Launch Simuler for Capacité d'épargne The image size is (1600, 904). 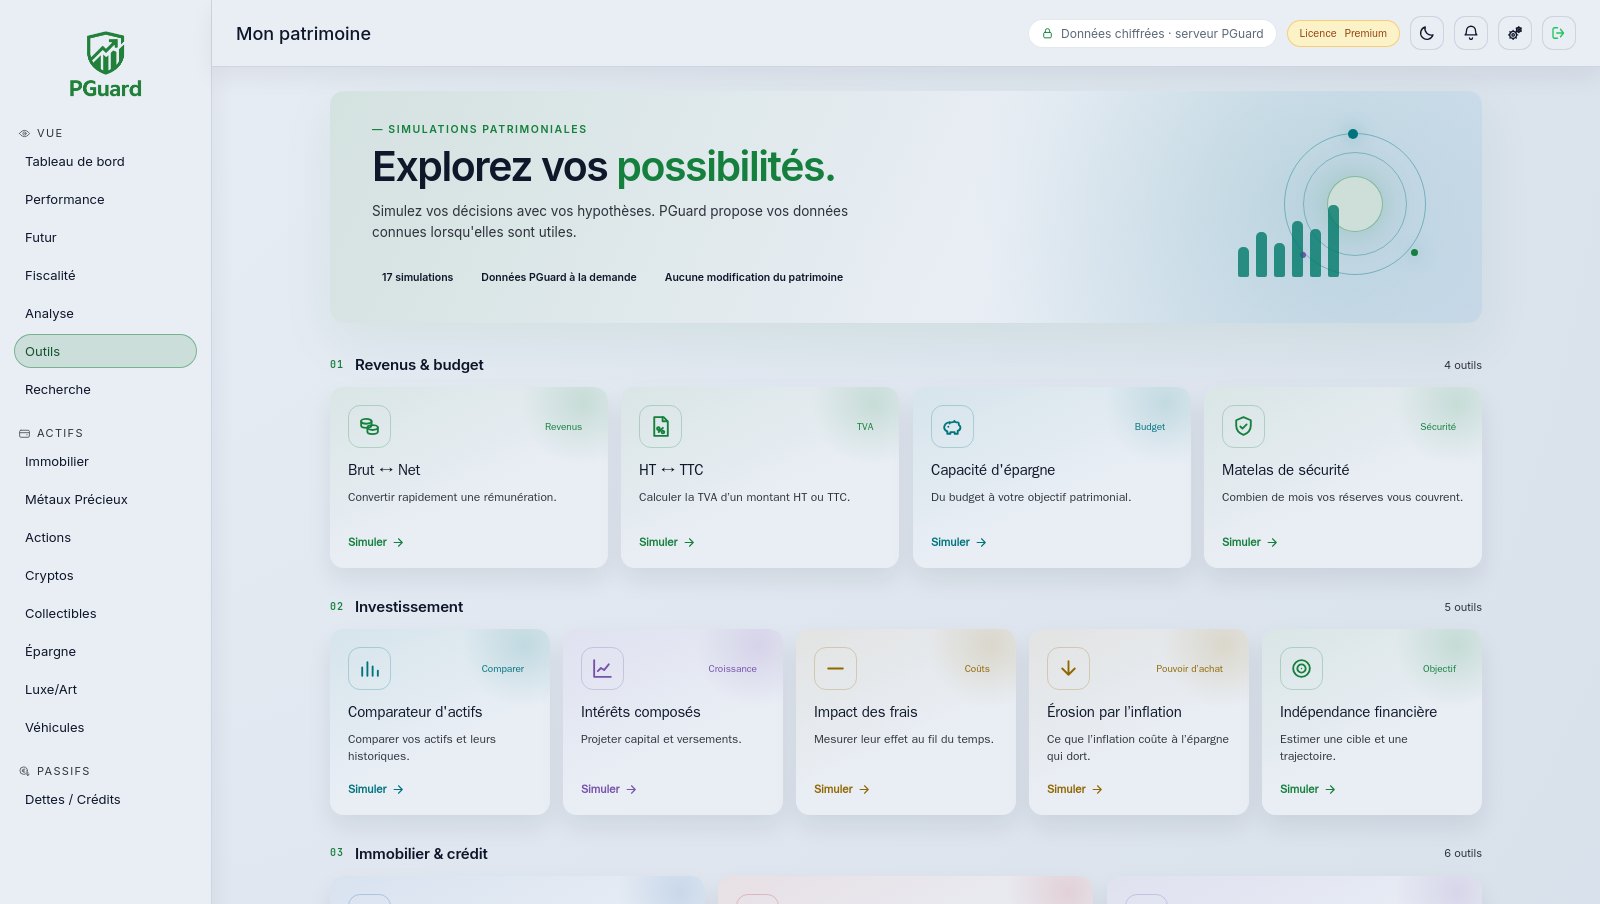pos(959,542)
